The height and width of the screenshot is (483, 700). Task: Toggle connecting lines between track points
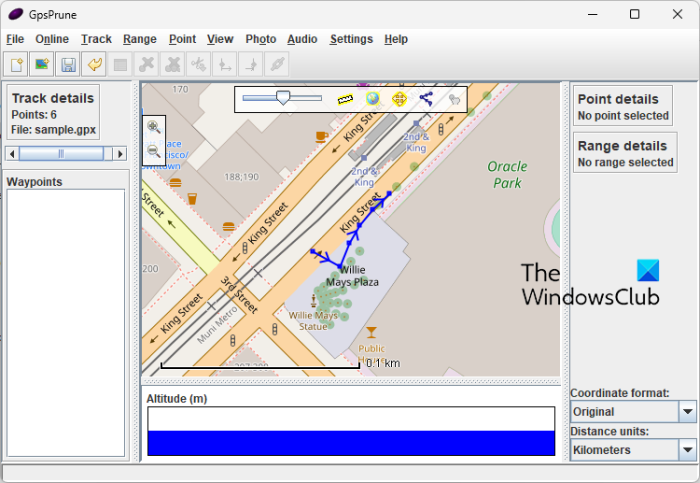point(427,99)
